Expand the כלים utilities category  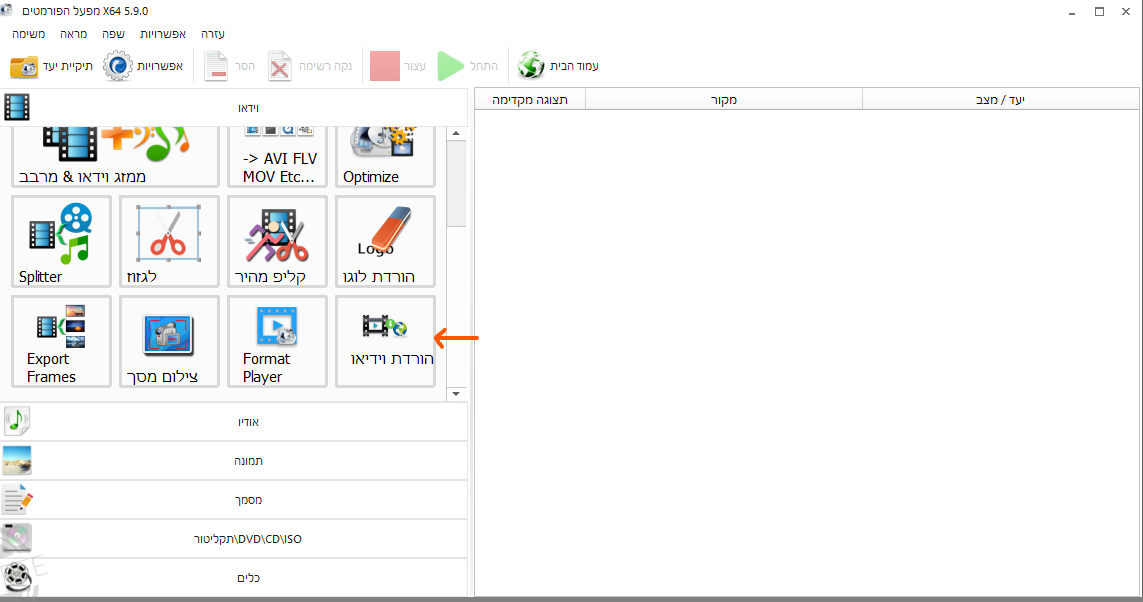coord(234,578)
